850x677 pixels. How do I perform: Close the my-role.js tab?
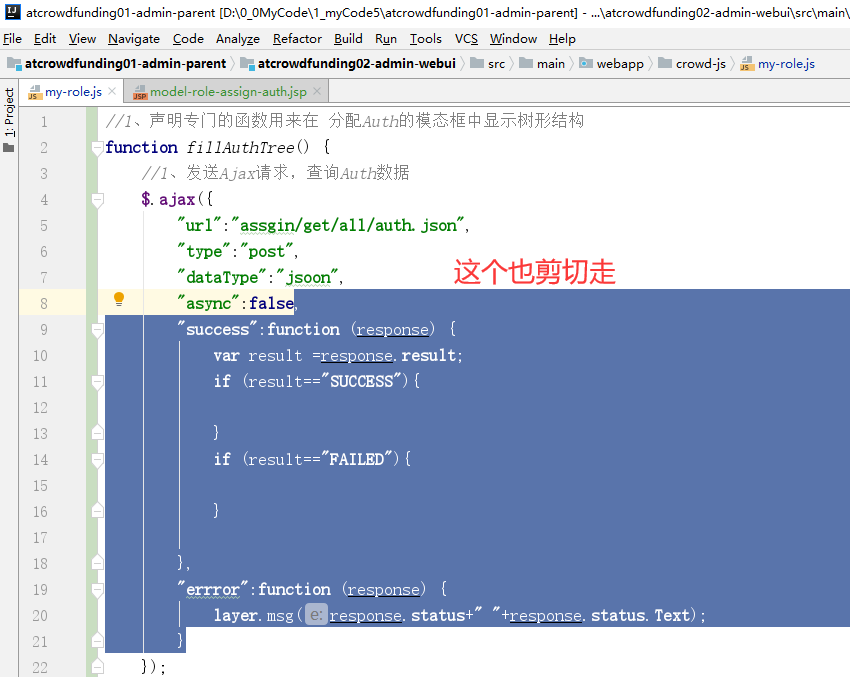(x=112, y=92)
